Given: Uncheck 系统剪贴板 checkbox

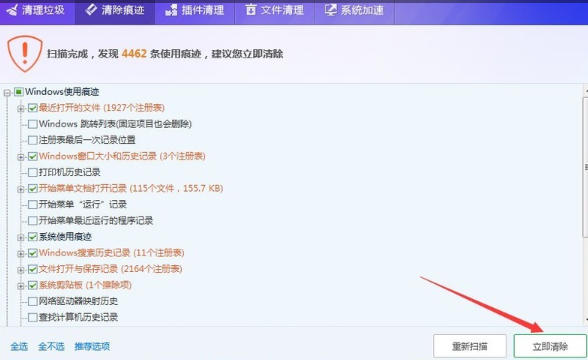Looking at the screenshot, I should pos(33,285).
